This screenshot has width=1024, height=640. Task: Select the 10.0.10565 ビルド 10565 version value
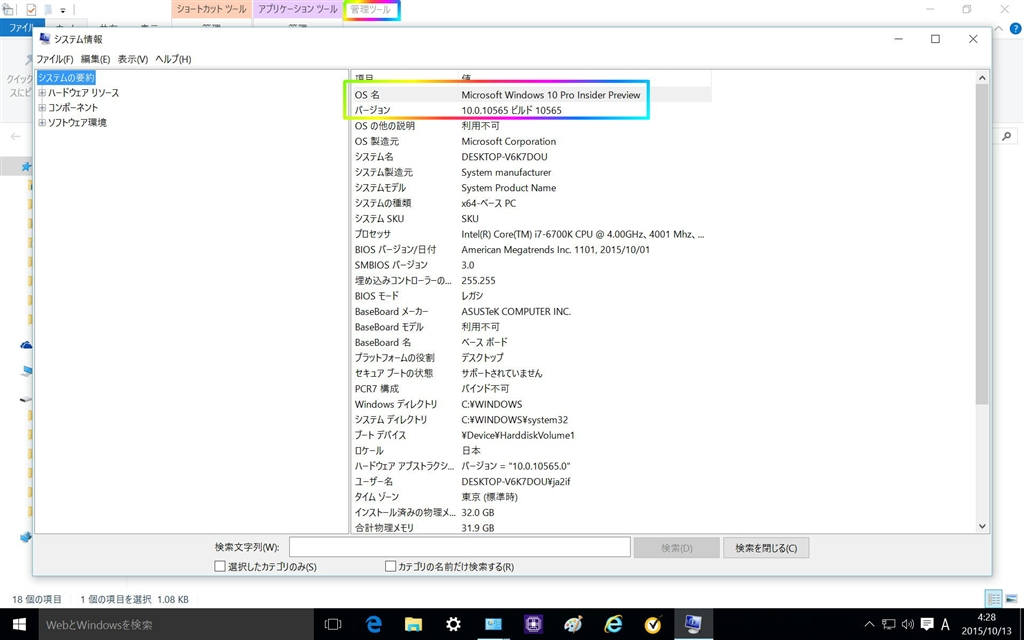pyautogui.click(x=511, y=110)
